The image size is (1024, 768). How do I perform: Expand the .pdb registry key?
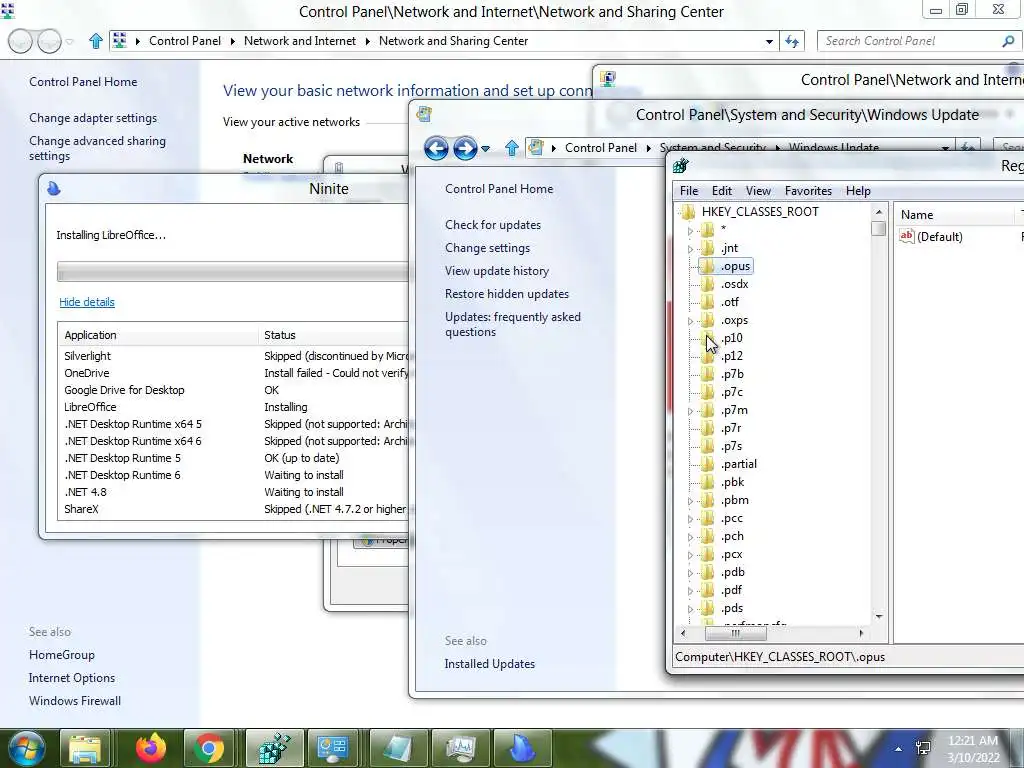coord(690,573)
